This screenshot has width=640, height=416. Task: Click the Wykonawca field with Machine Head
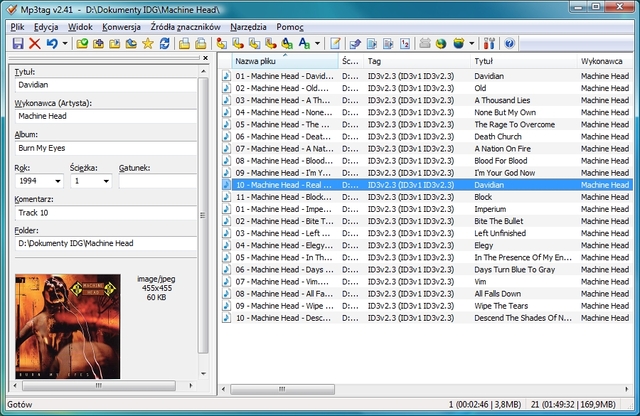pyautogui.click(x=106, y=116)
